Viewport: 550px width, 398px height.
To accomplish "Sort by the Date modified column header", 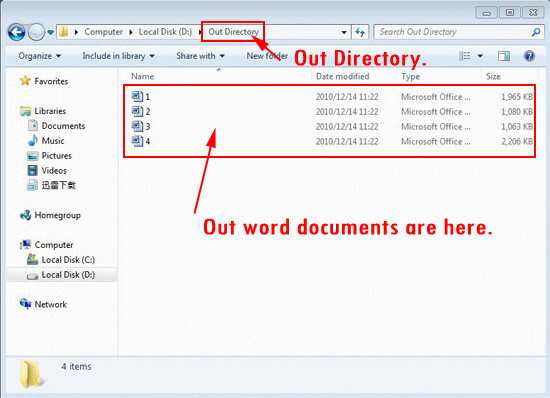I will pos(342,76).
